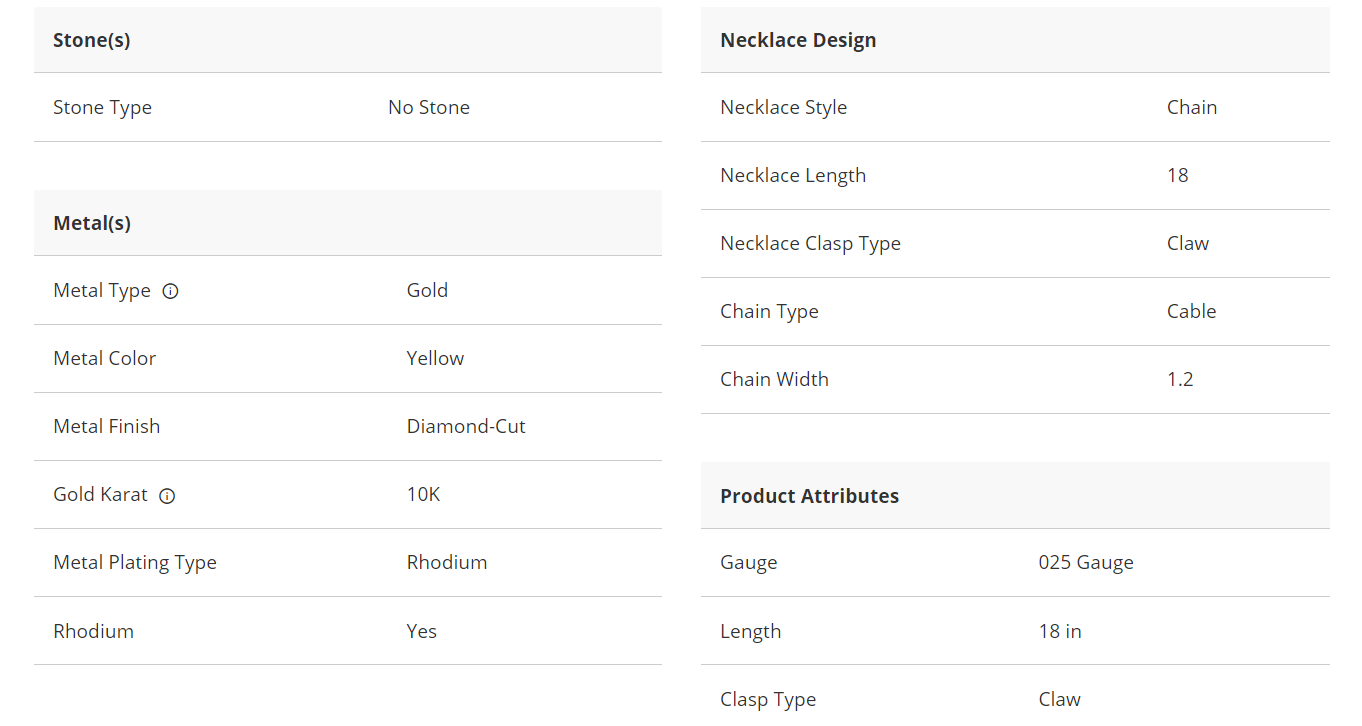The width and height of the screenshot is (1362, 726).
Task: Select the '1.2' chain width value
Action: 1180,379
